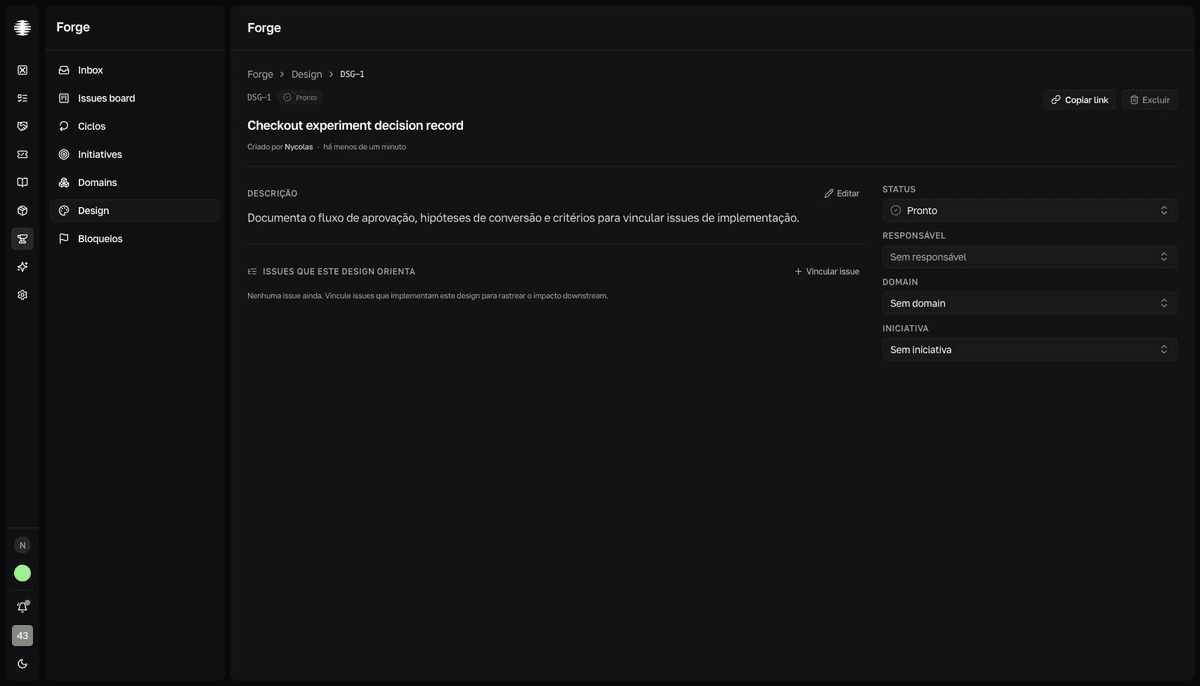Click the green circle status indicator
The height and width of the screenshot is (686, 1200).
click(22, 573)
